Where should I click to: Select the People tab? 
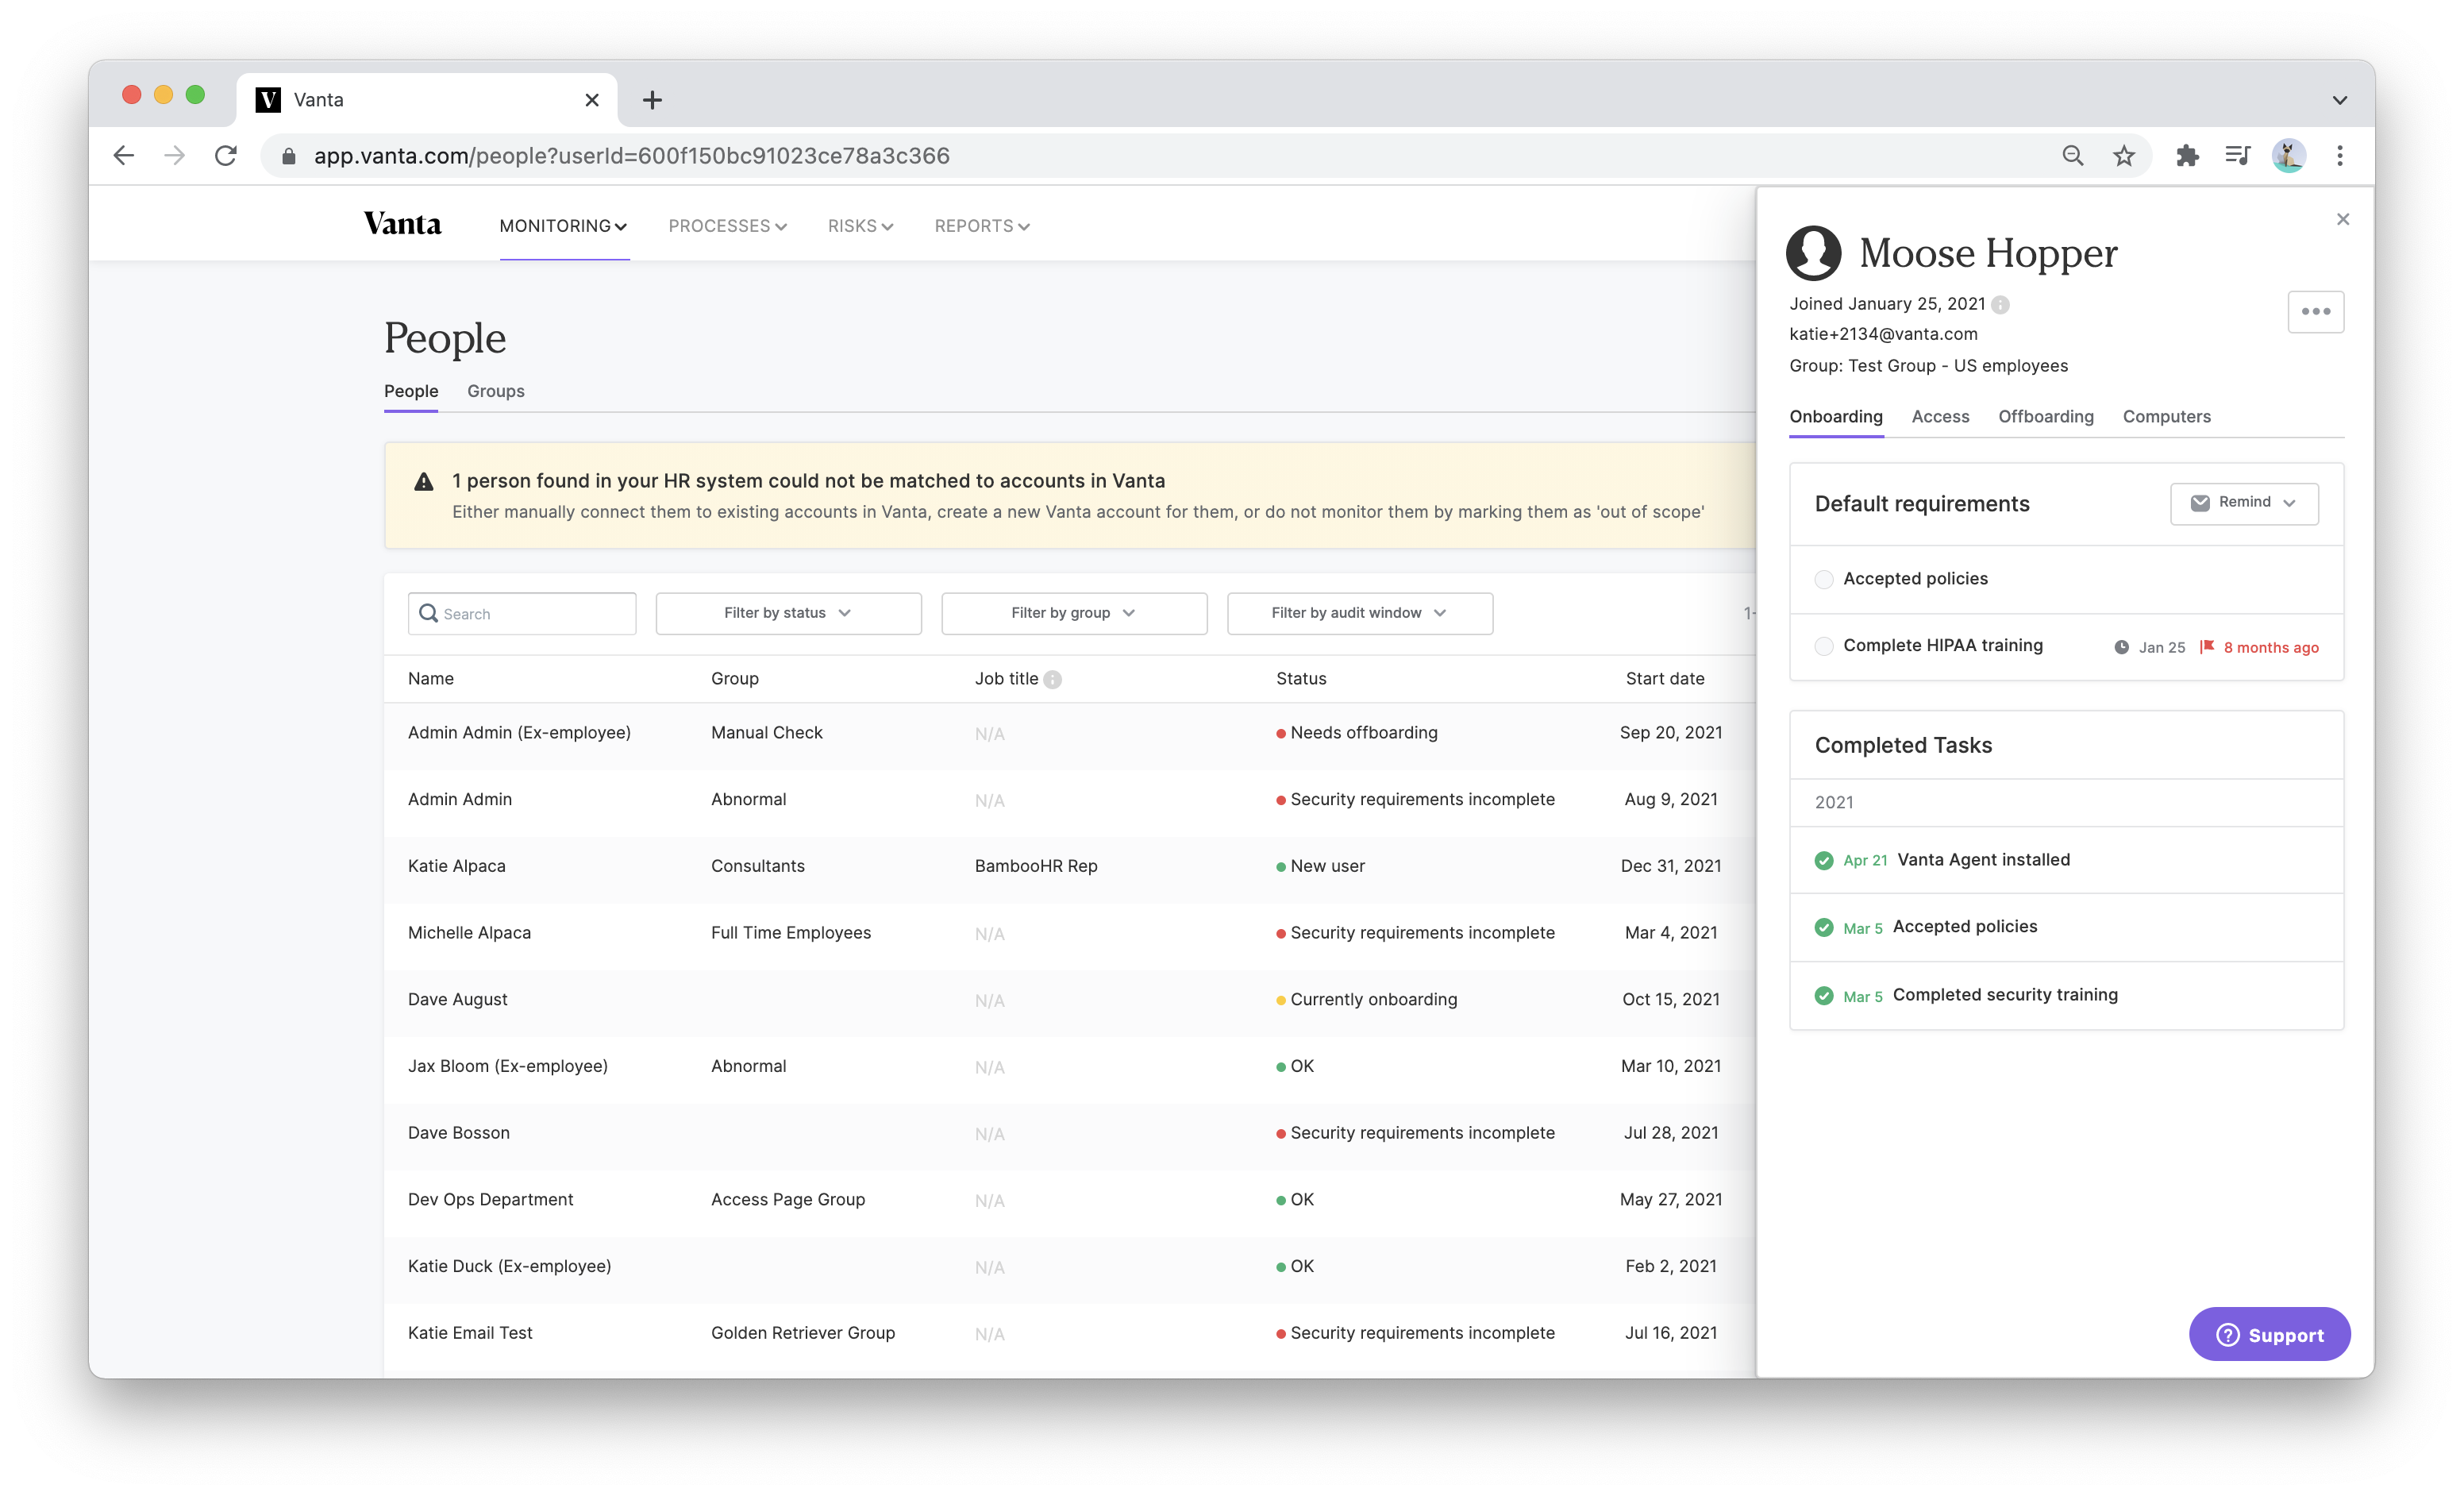pyautogui.click(x=411, y=391)
